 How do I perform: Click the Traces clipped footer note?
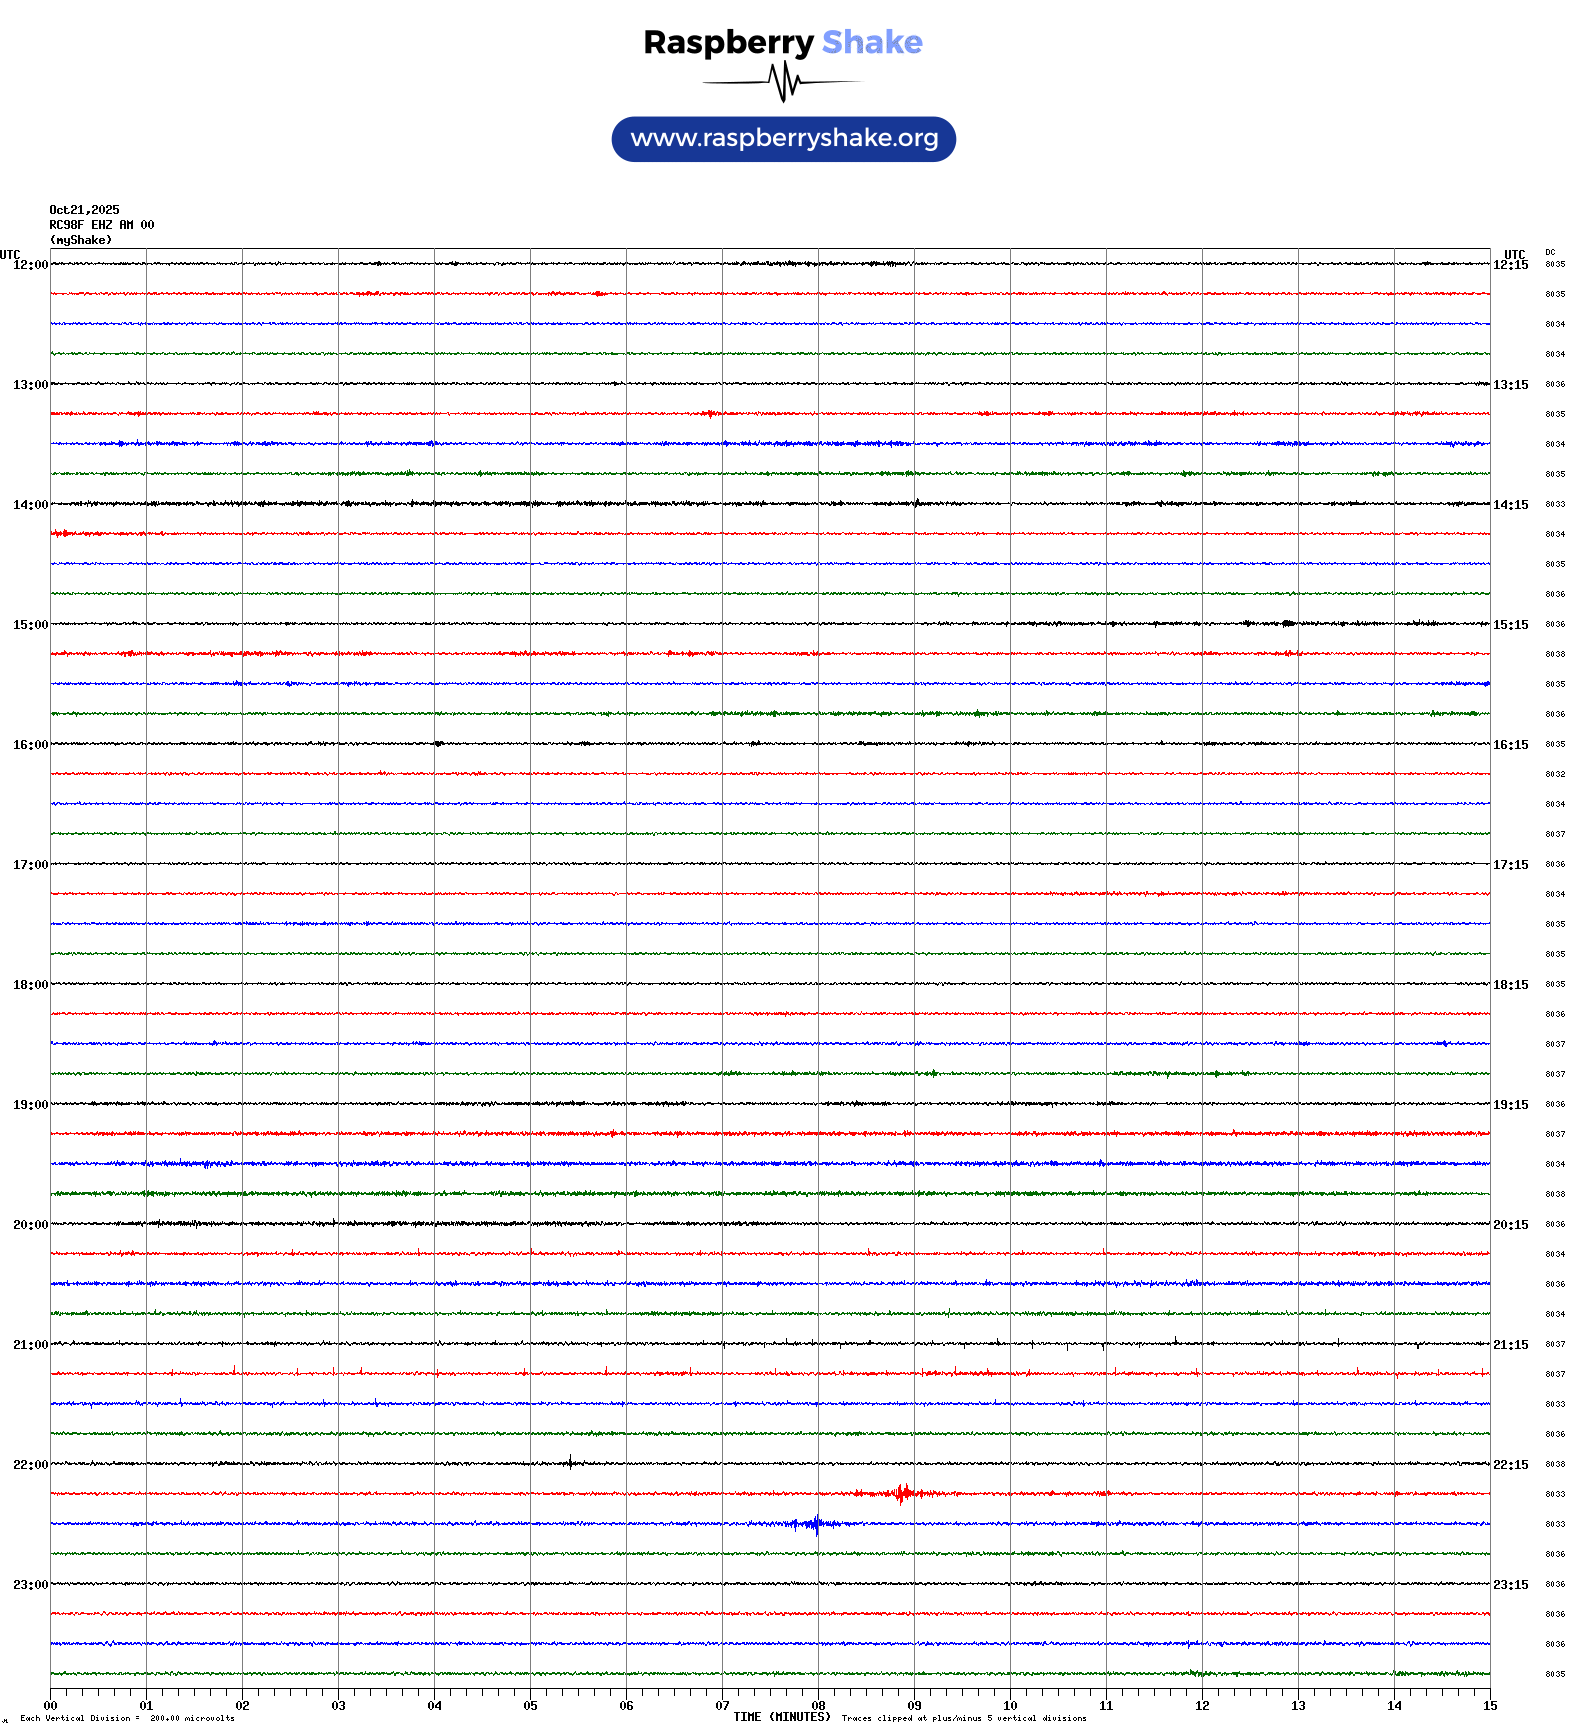point(963,1719)
